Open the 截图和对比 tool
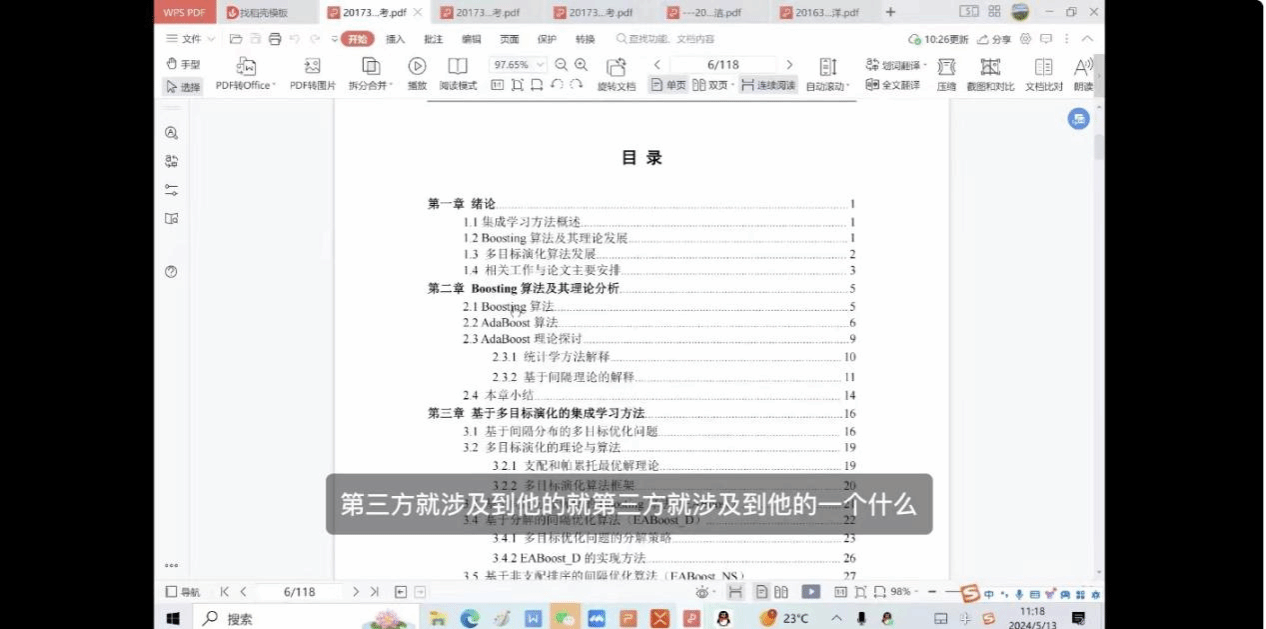The width and height of the screenshot is (1266, 629). point(990,67)
